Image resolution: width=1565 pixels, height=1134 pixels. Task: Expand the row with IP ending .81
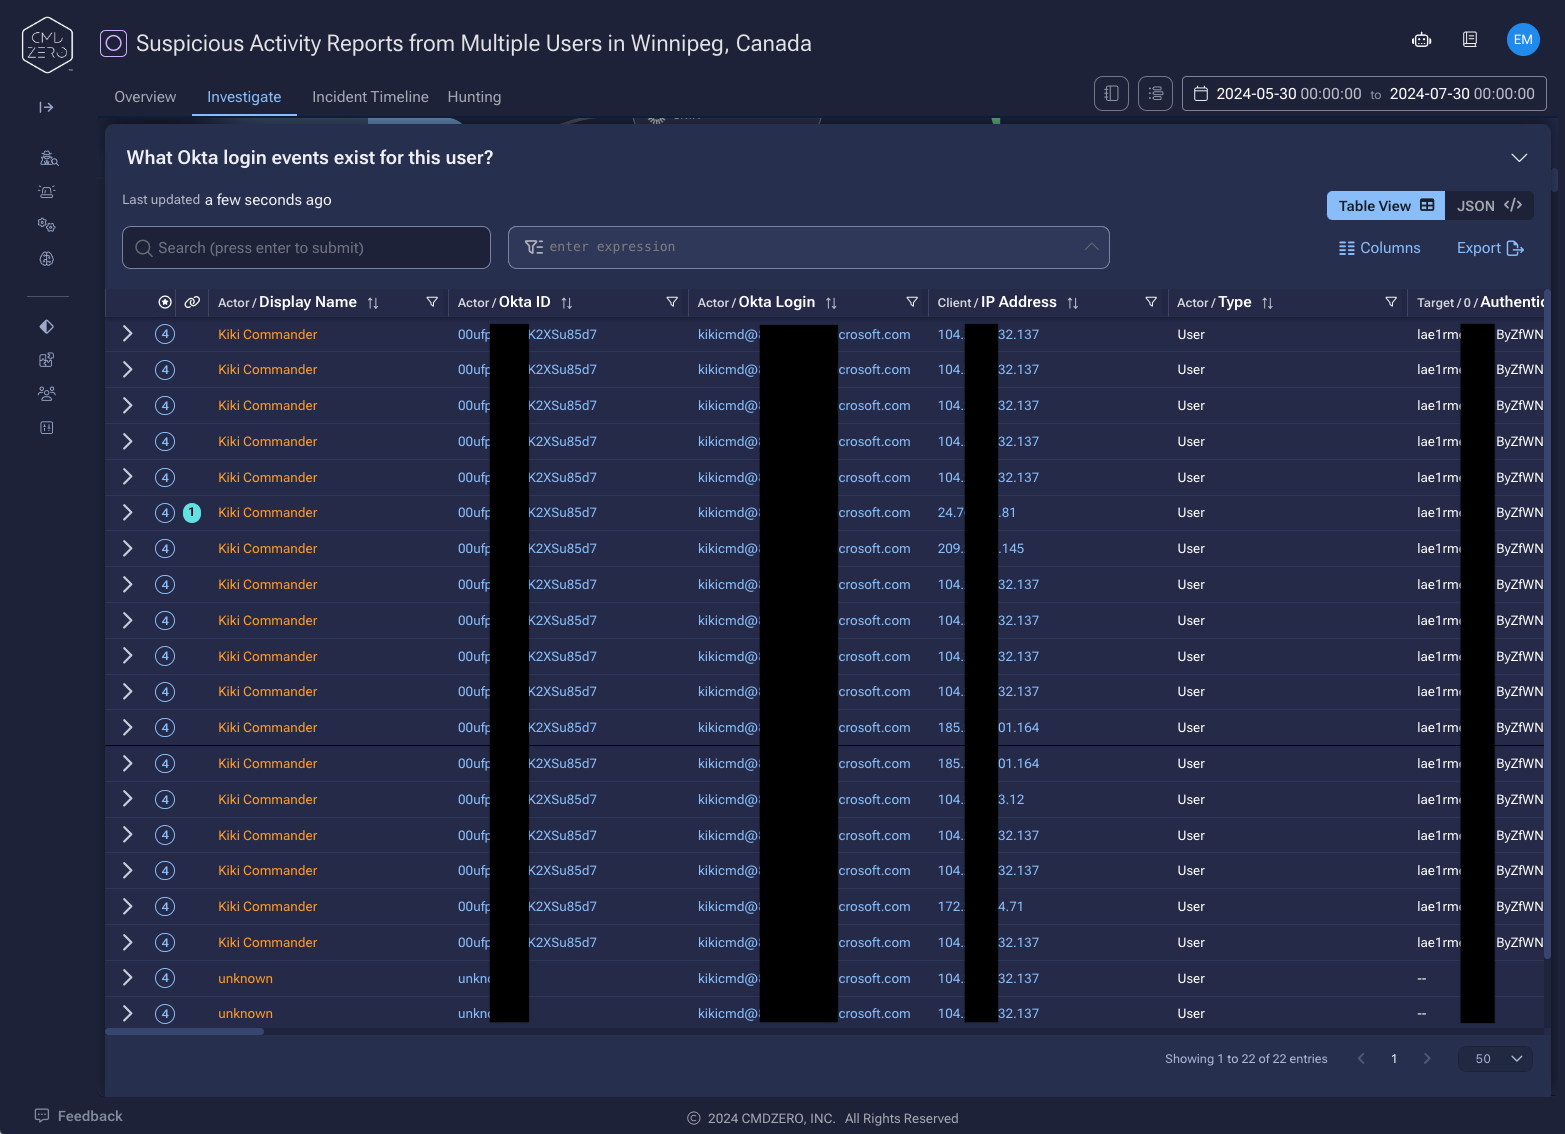pos(127,513)
